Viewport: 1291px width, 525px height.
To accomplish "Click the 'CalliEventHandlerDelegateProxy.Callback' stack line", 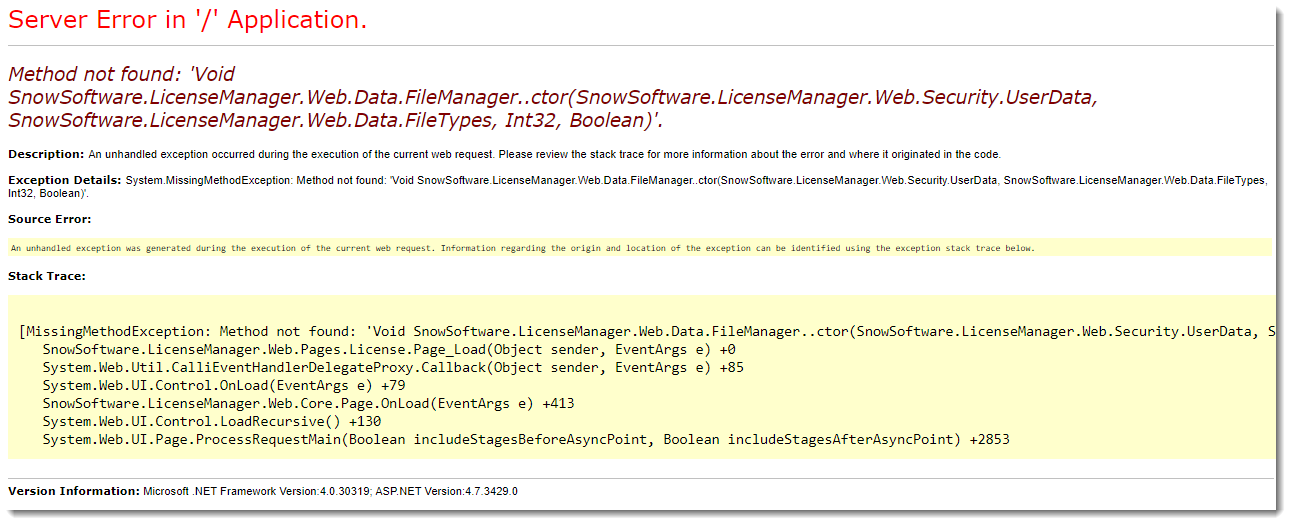I will tap(393, 367).
